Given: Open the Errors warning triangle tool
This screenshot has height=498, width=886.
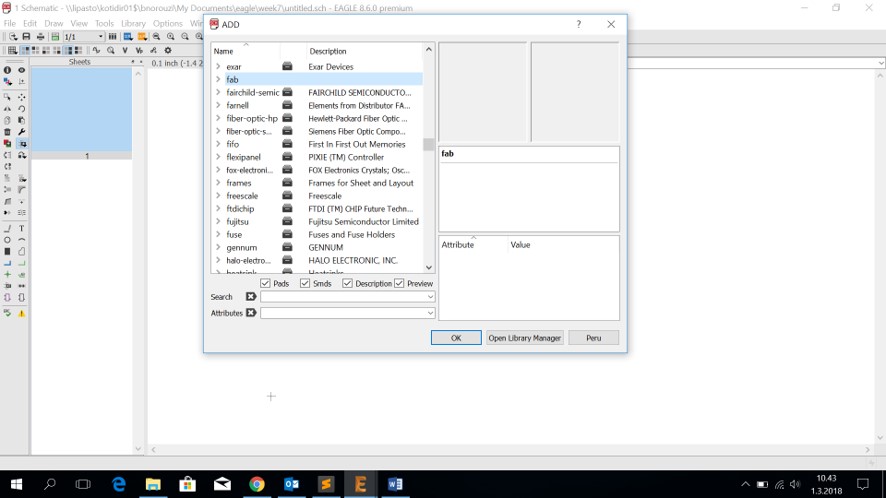Looking at the screenshot, I should [21, 313].
